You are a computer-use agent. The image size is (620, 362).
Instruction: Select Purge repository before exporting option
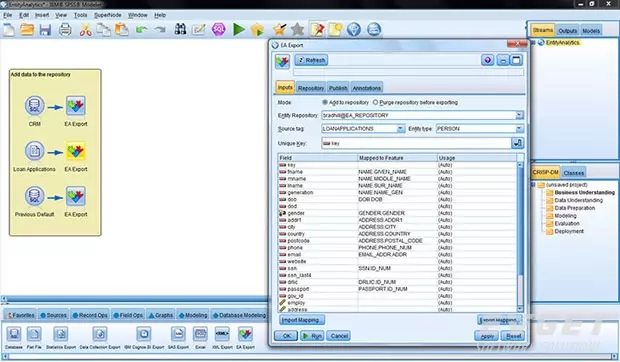coord(375,102)
